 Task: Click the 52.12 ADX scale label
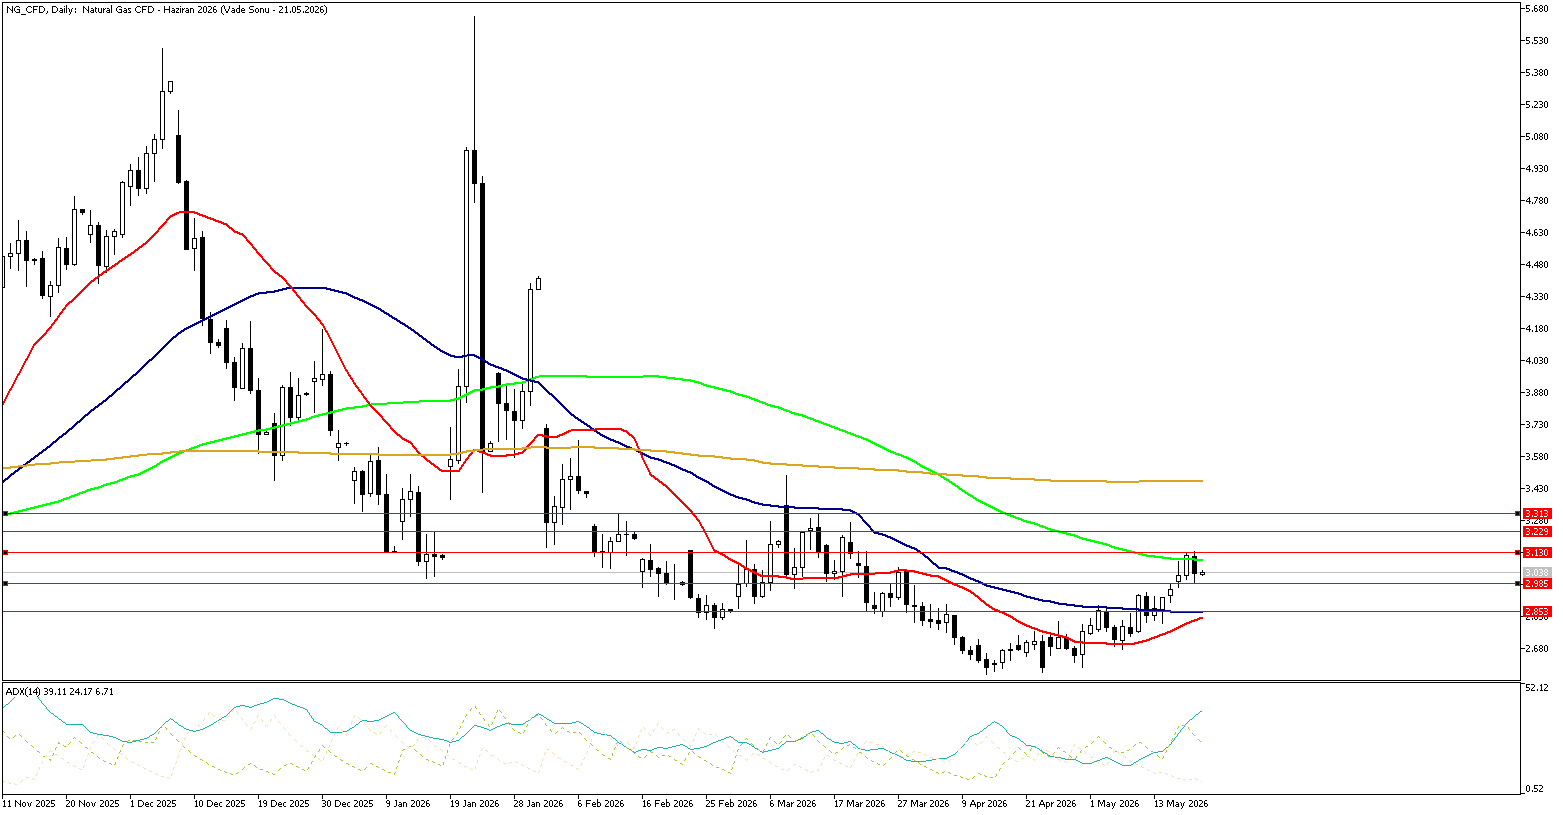[x=1537, y=688]
